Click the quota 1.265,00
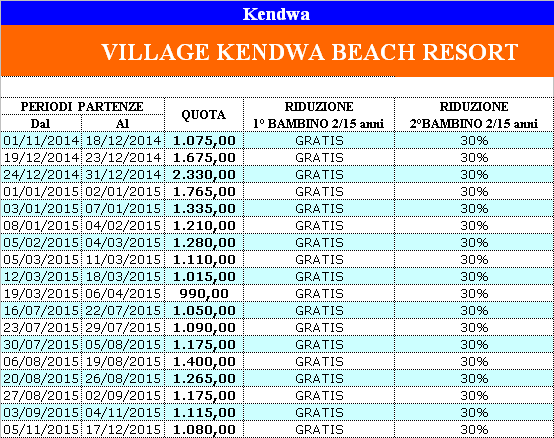 [x=204, y=379]
